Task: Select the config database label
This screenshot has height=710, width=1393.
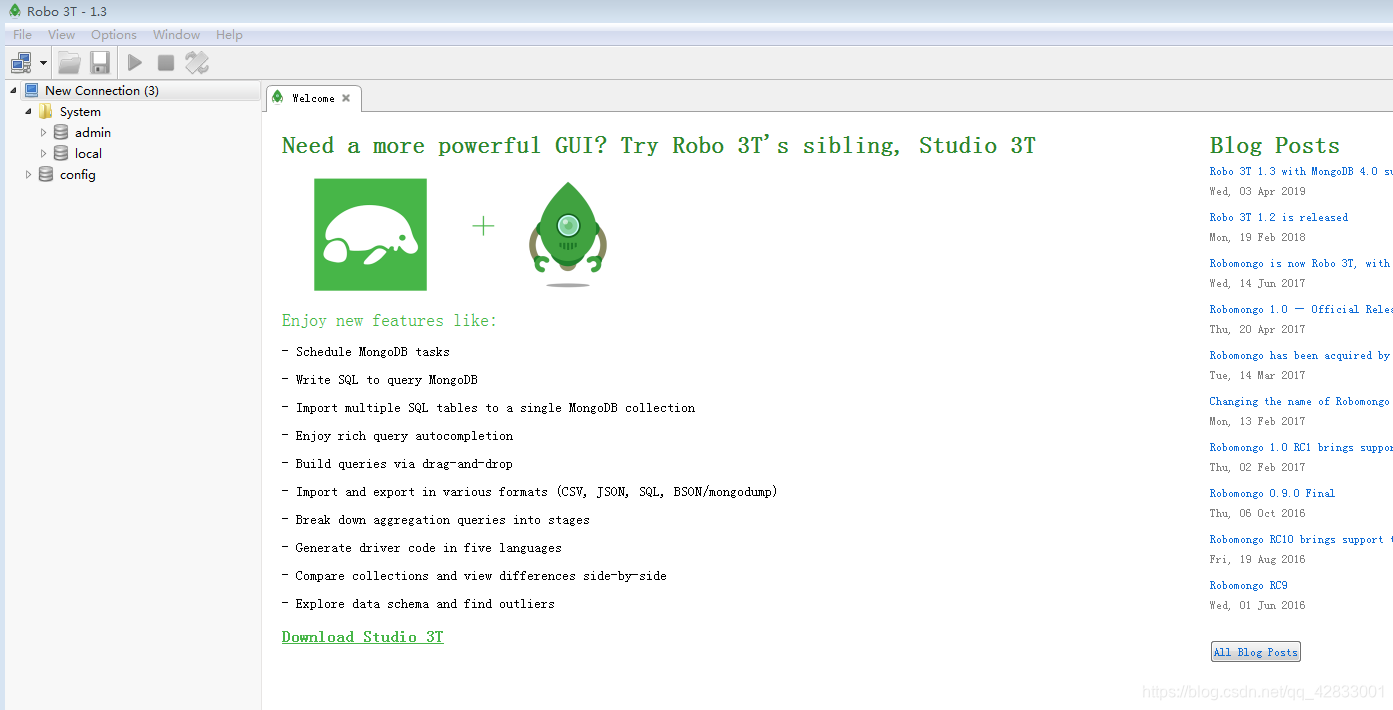Action: click(x=78, y=175)
